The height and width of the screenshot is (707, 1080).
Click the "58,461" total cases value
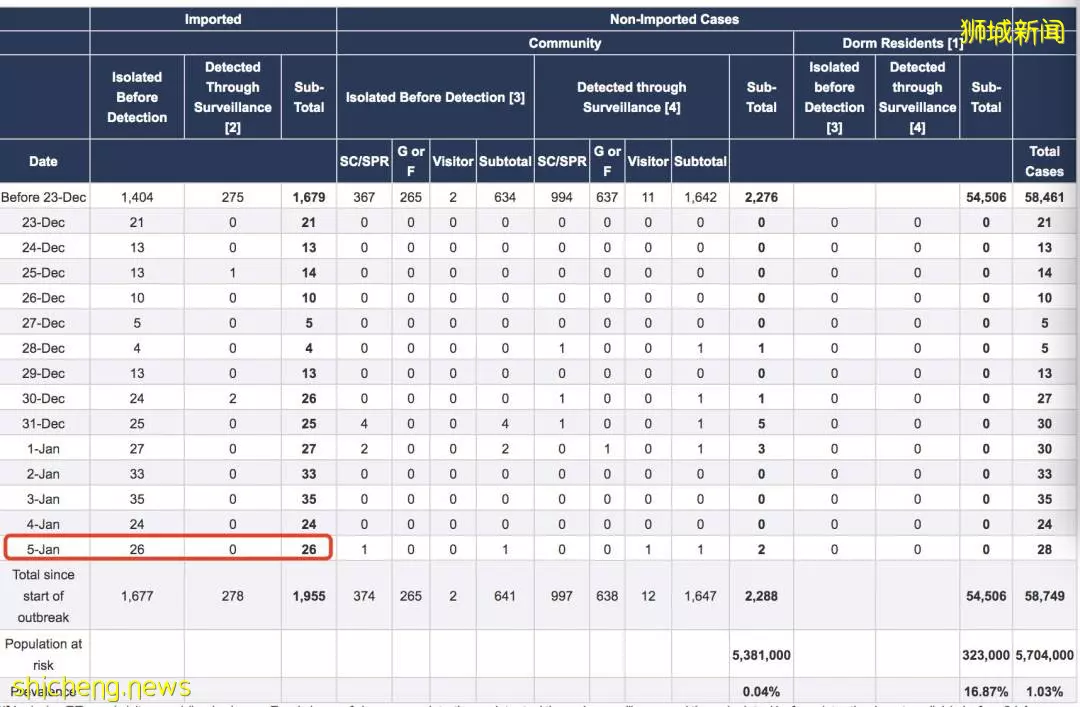pos(1044,197)
